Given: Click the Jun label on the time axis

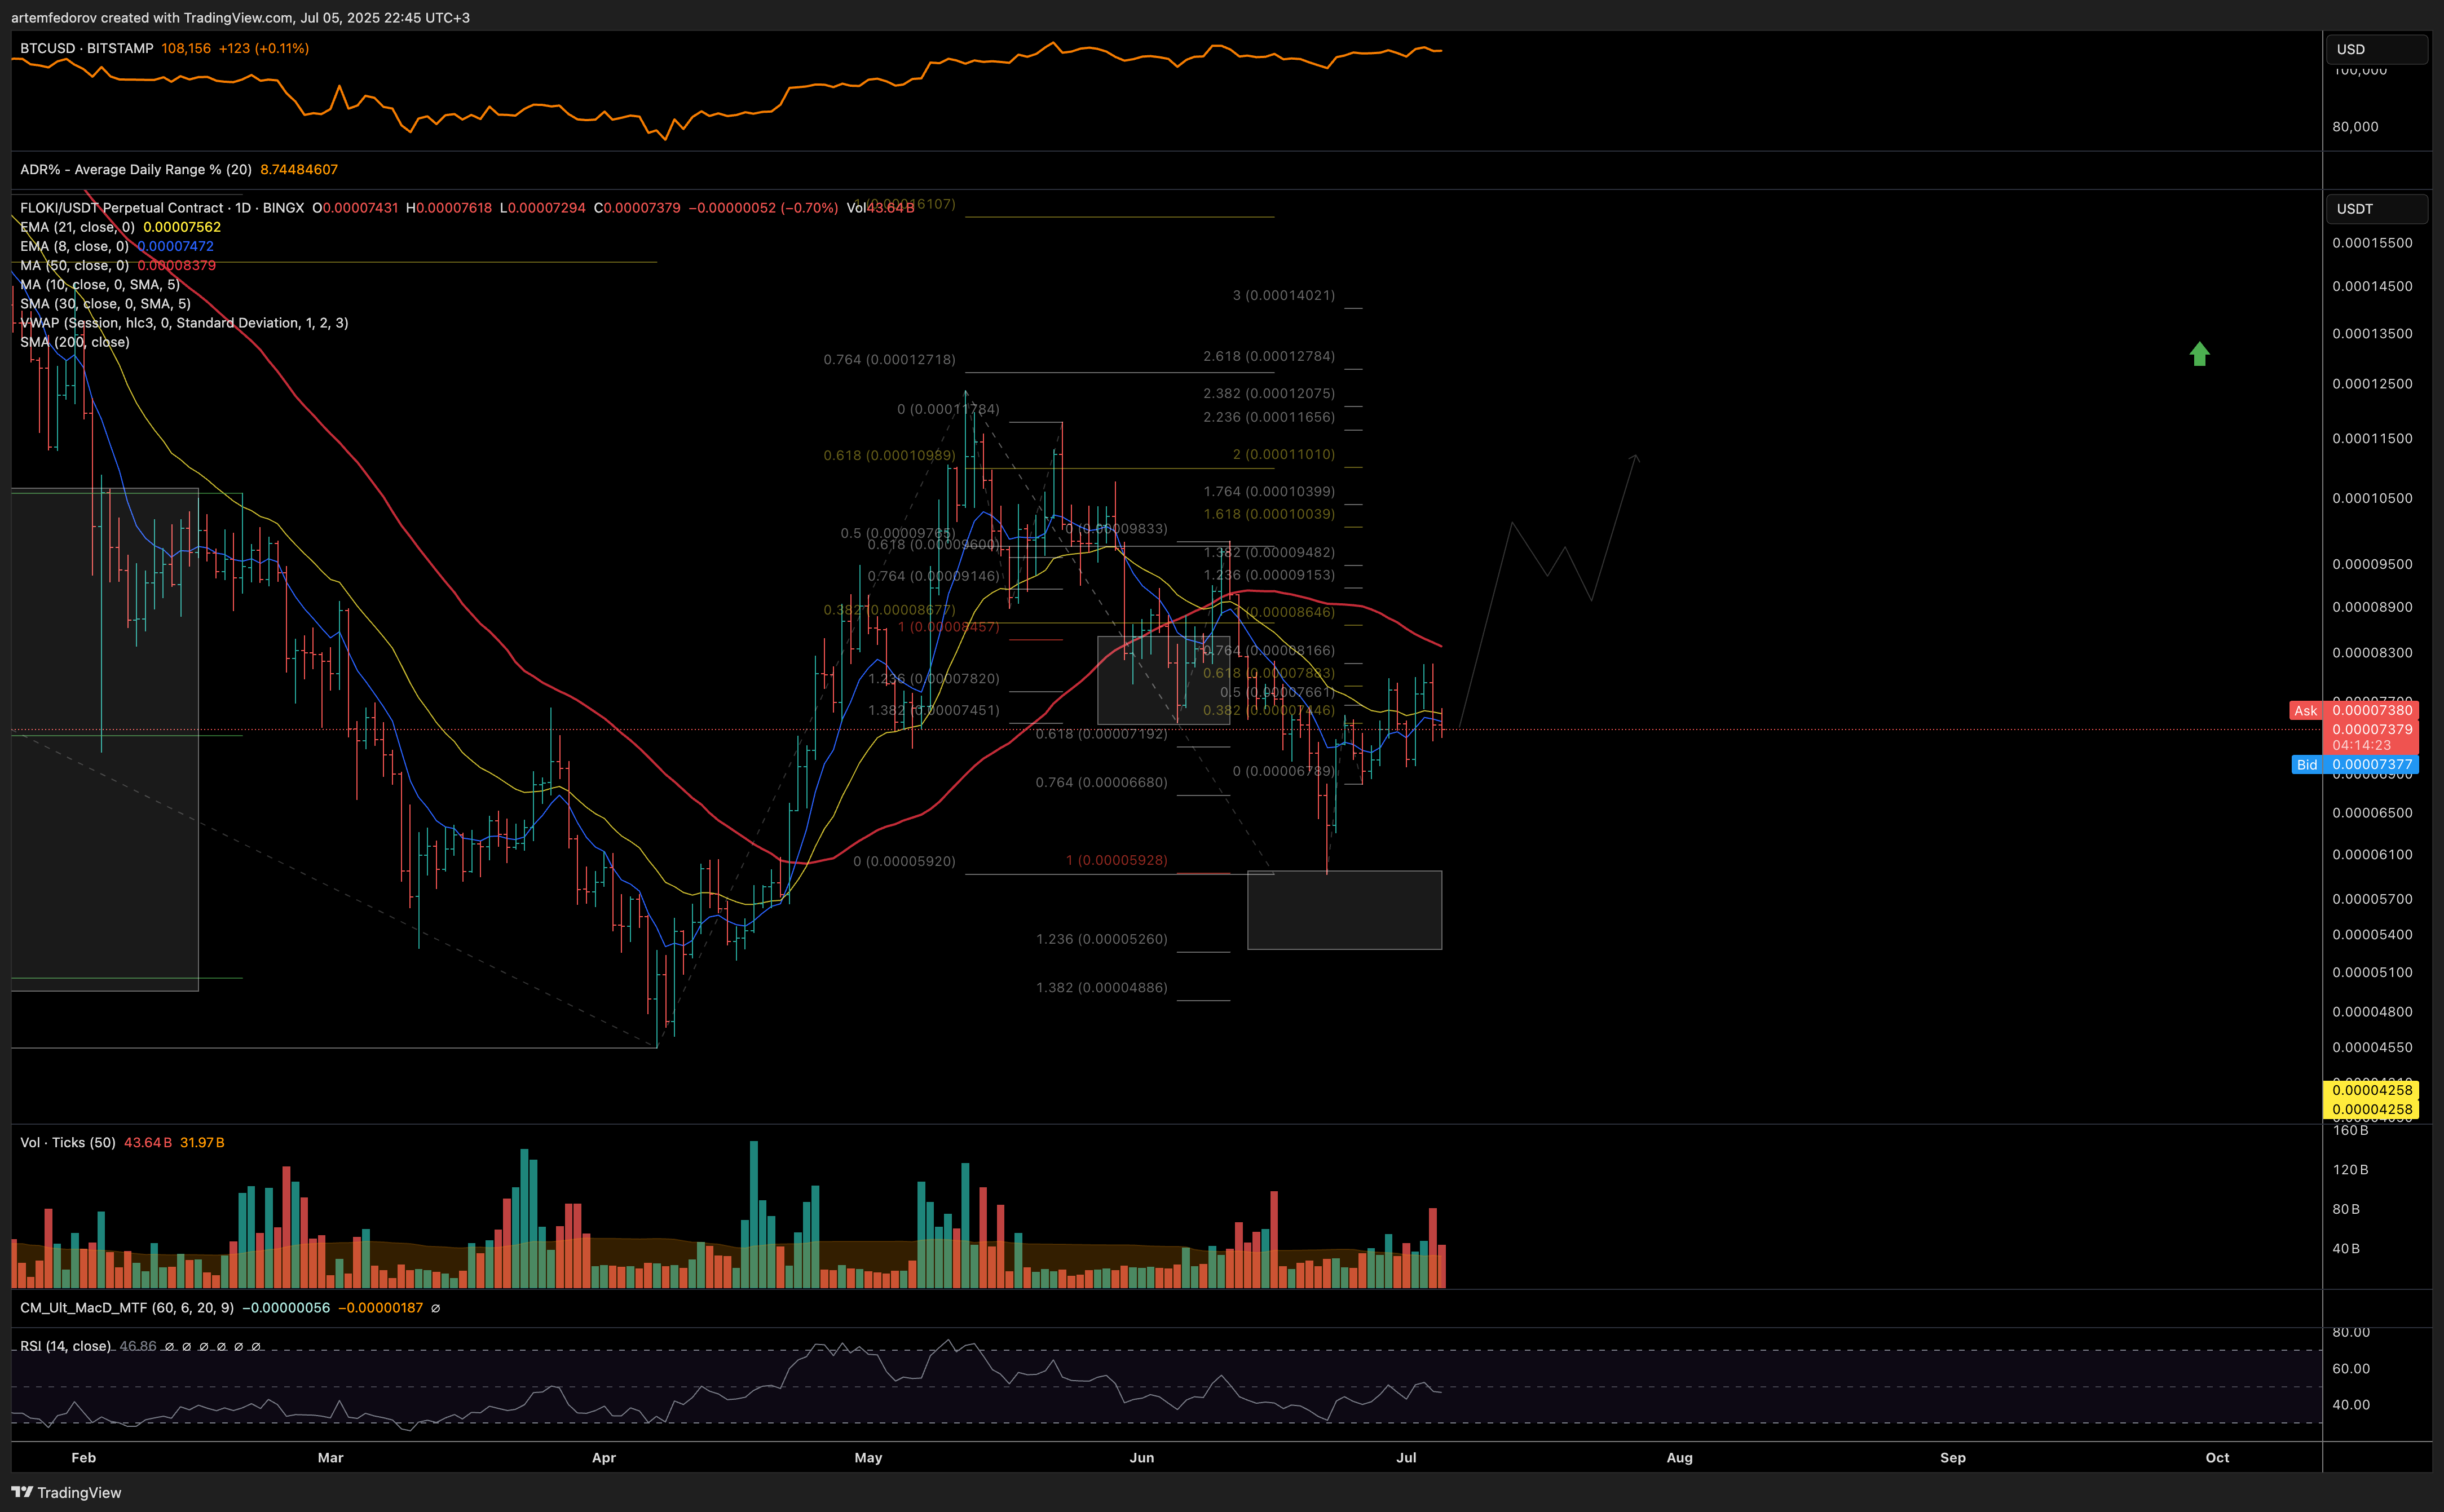Looking at the screenshot, I should (x=1142, y=1458).
